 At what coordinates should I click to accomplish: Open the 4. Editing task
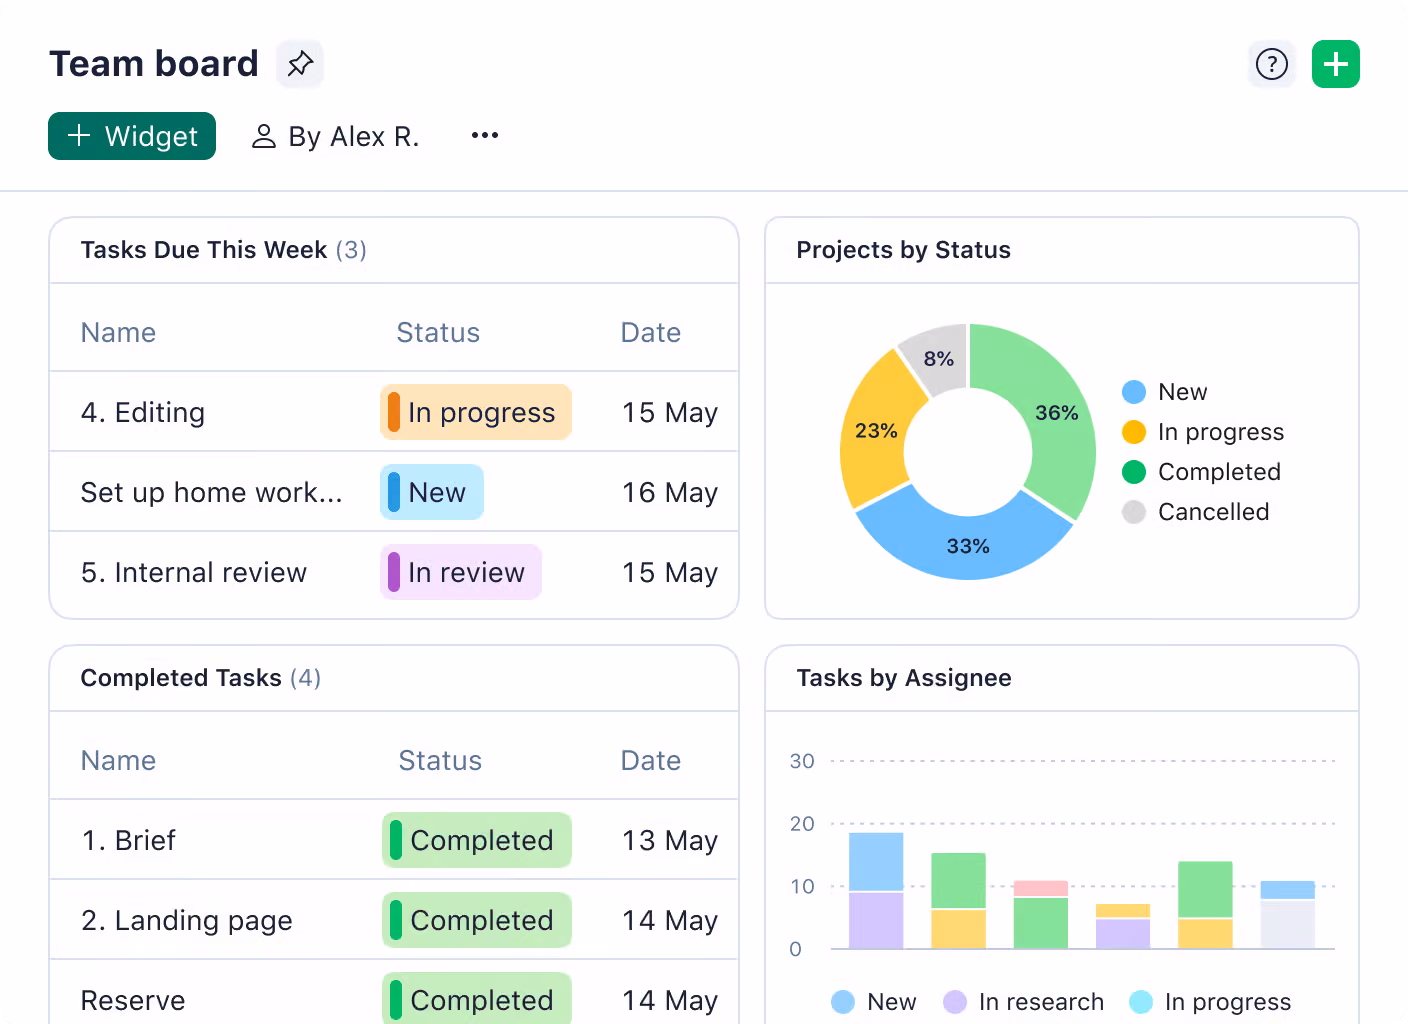(143, 412)
